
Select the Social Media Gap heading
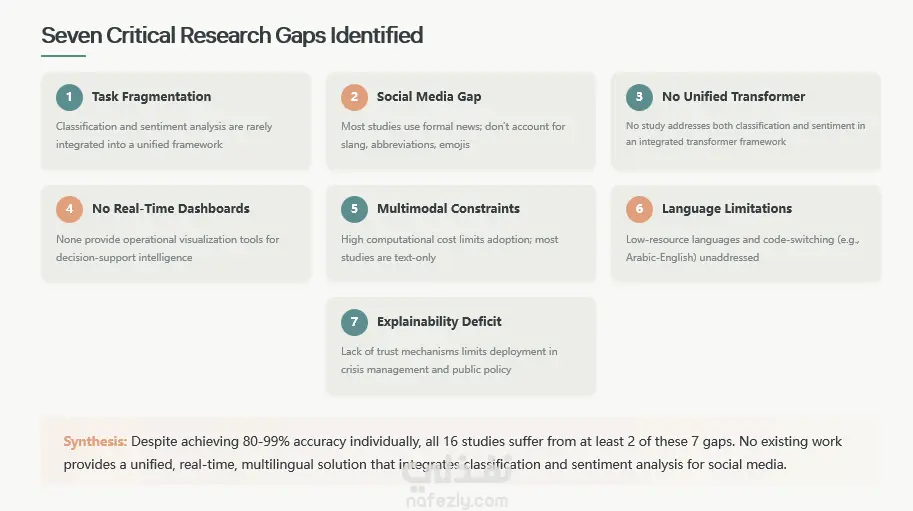click(429, 97)
